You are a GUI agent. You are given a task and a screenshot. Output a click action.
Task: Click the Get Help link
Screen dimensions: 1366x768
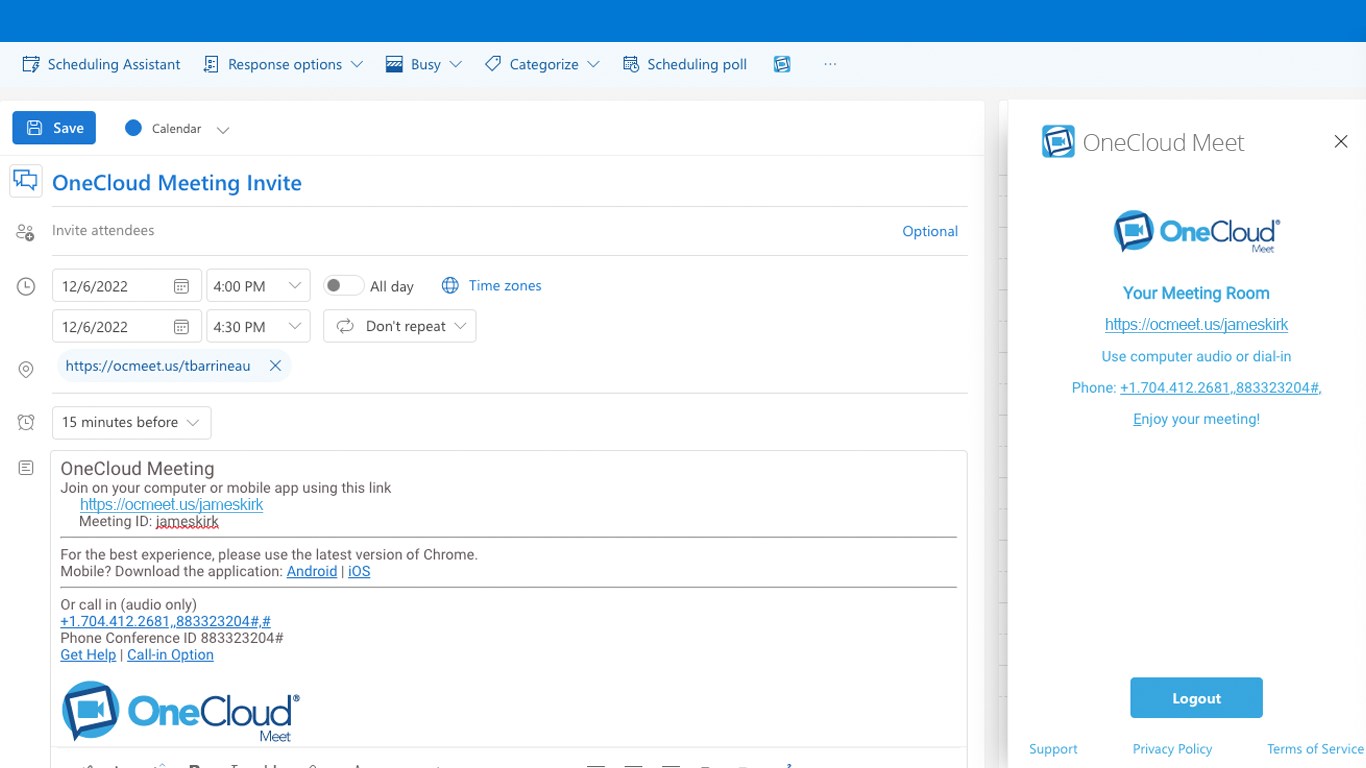pos(88,655)
